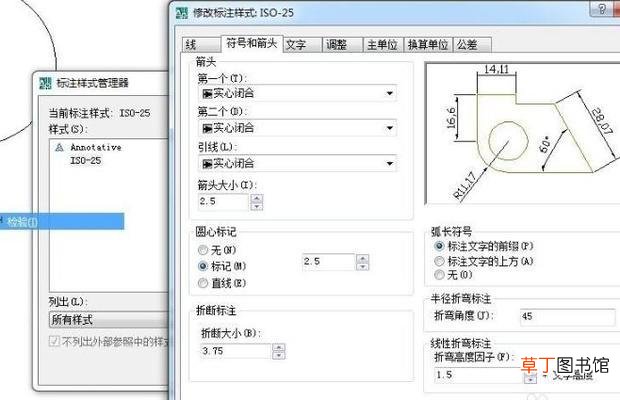Select Annotative style in 标注样式管理器

(96, 147)
